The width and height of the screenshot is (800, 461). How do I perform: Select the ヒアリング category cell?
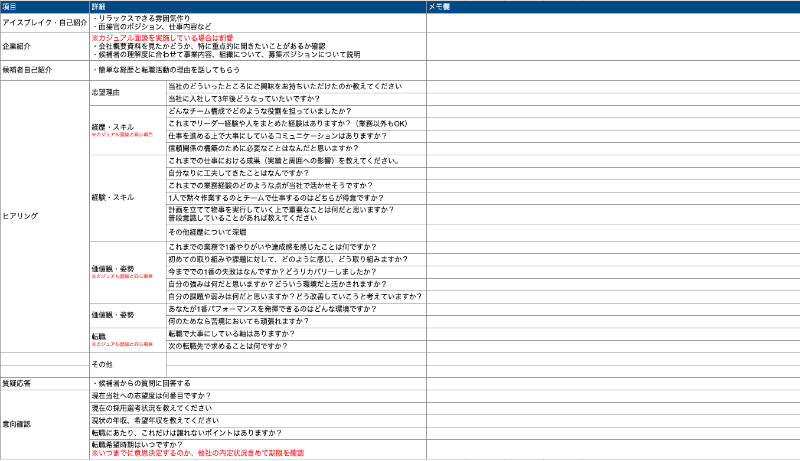point(44,215)
